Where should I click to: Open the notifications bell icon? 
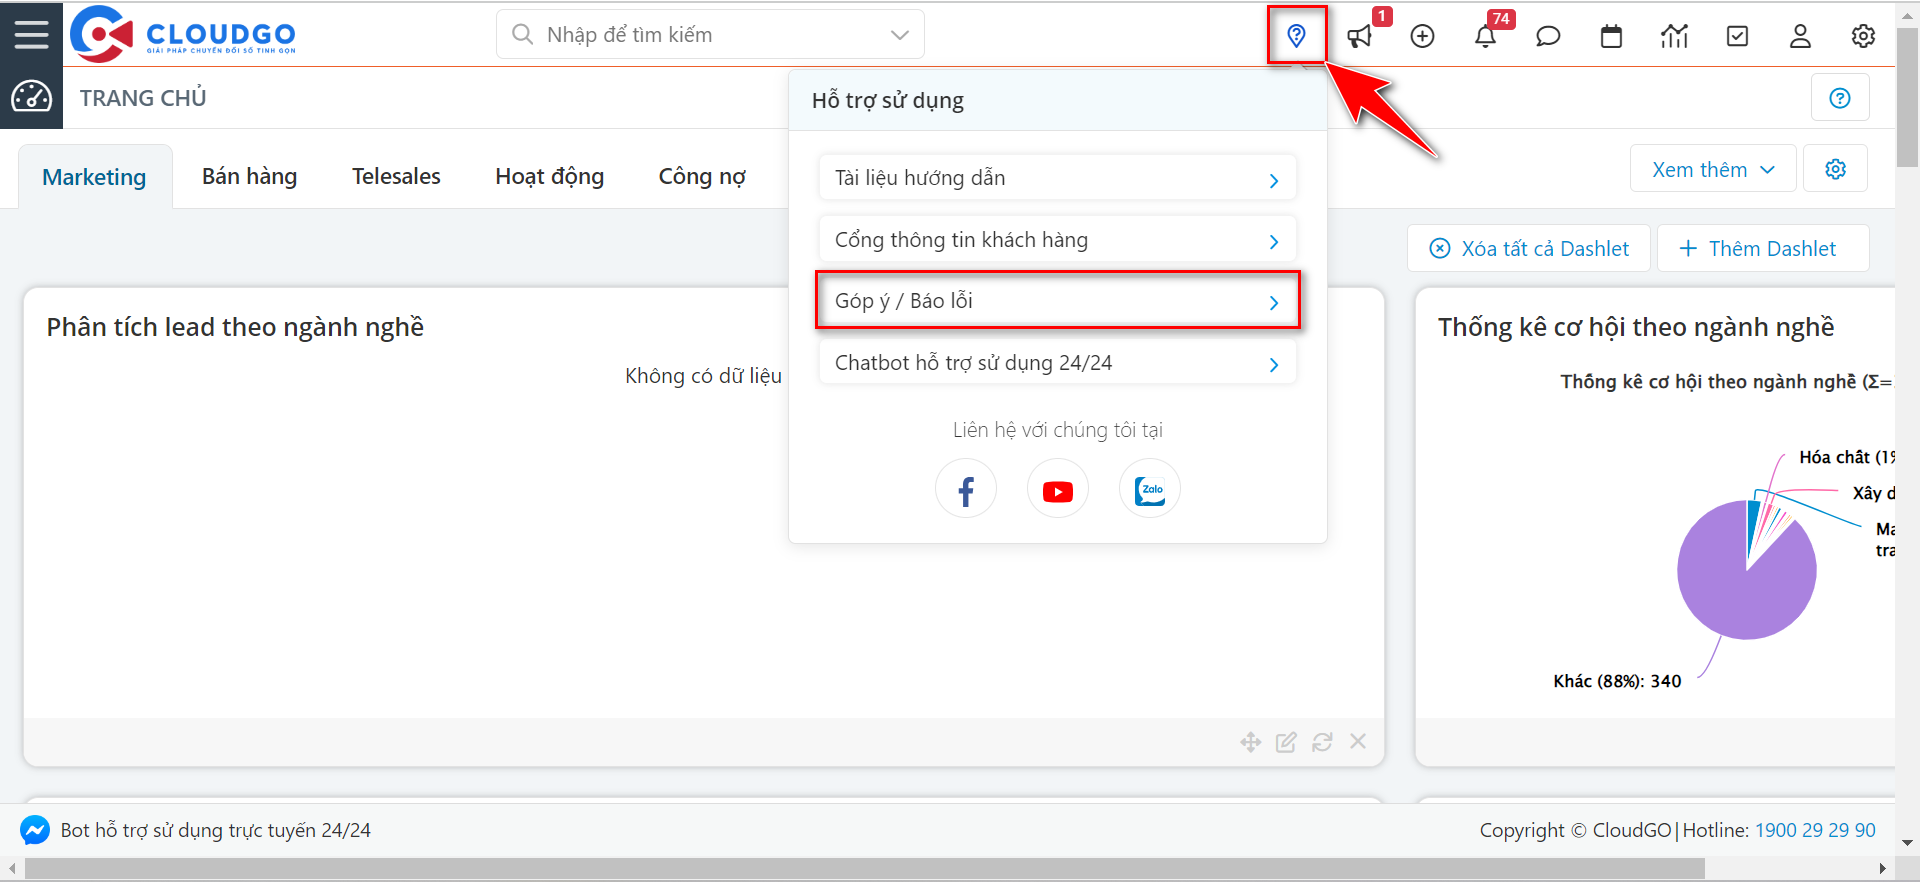1485,37
